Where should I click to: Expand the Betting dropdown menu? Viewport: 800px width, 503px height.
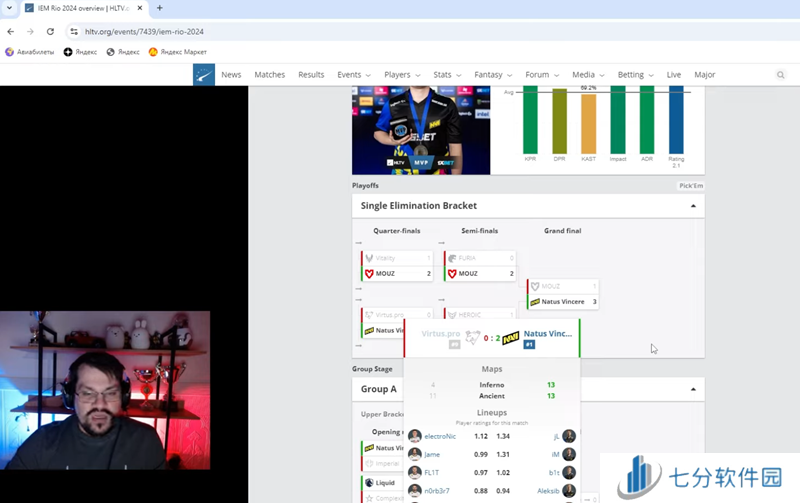635,74
